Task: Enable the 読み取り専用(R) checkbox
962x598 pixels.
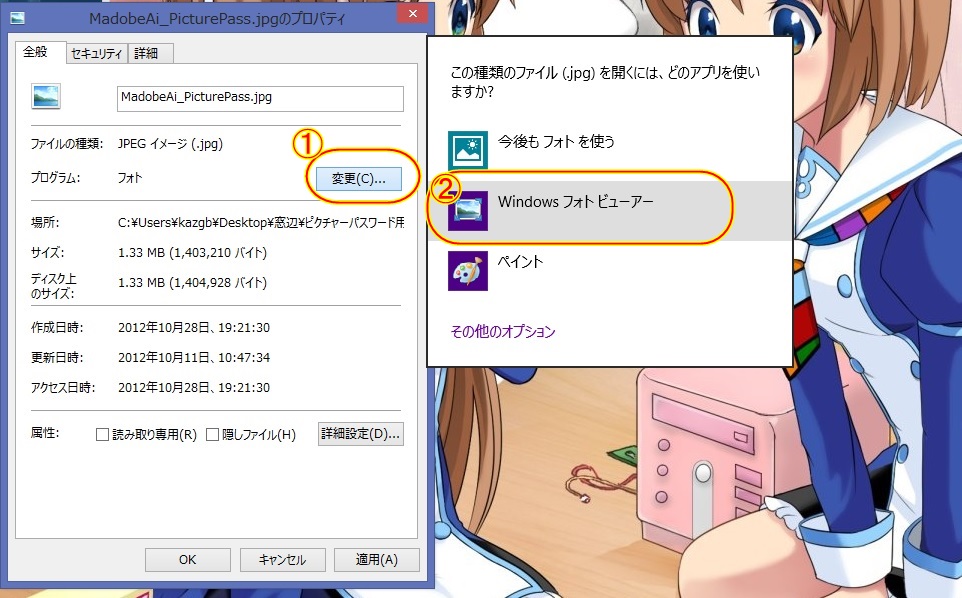Action: click(102, 435)
